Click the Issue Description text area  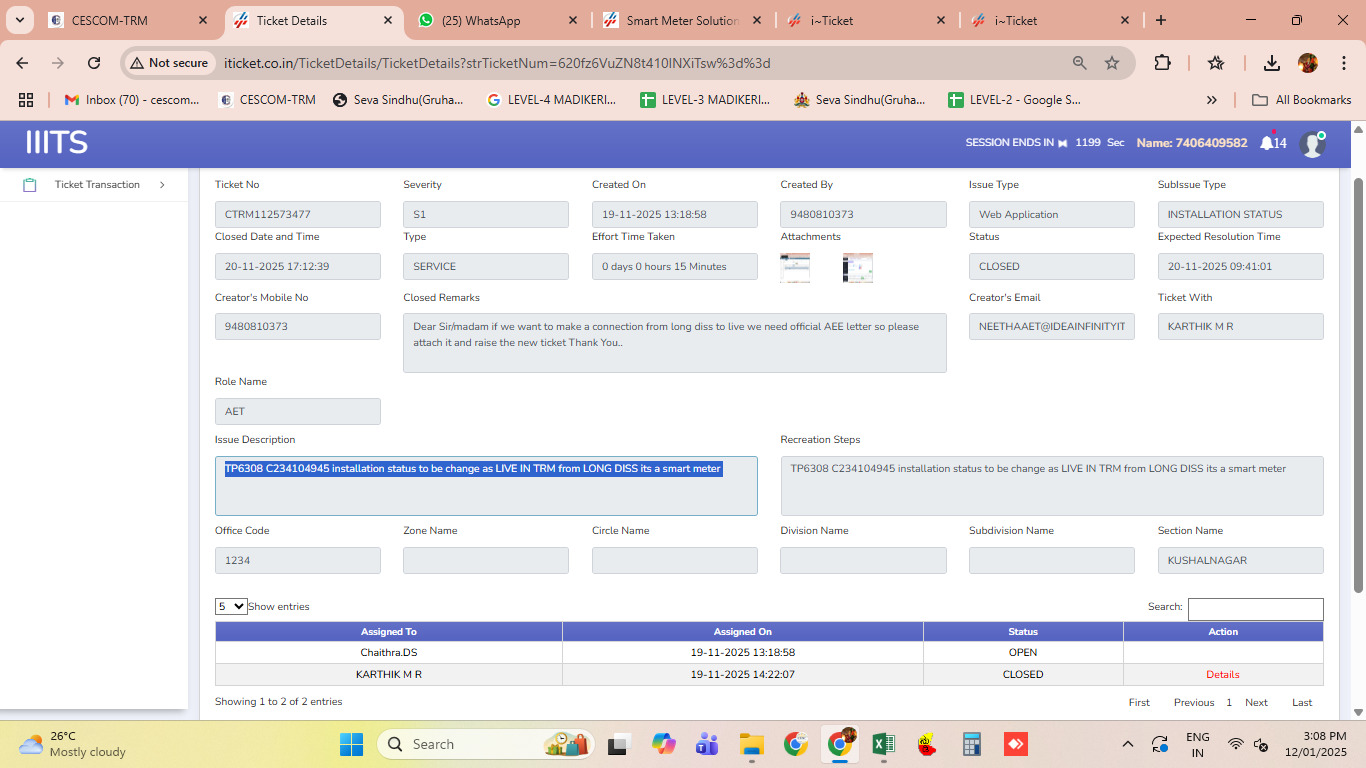(486, 486)
